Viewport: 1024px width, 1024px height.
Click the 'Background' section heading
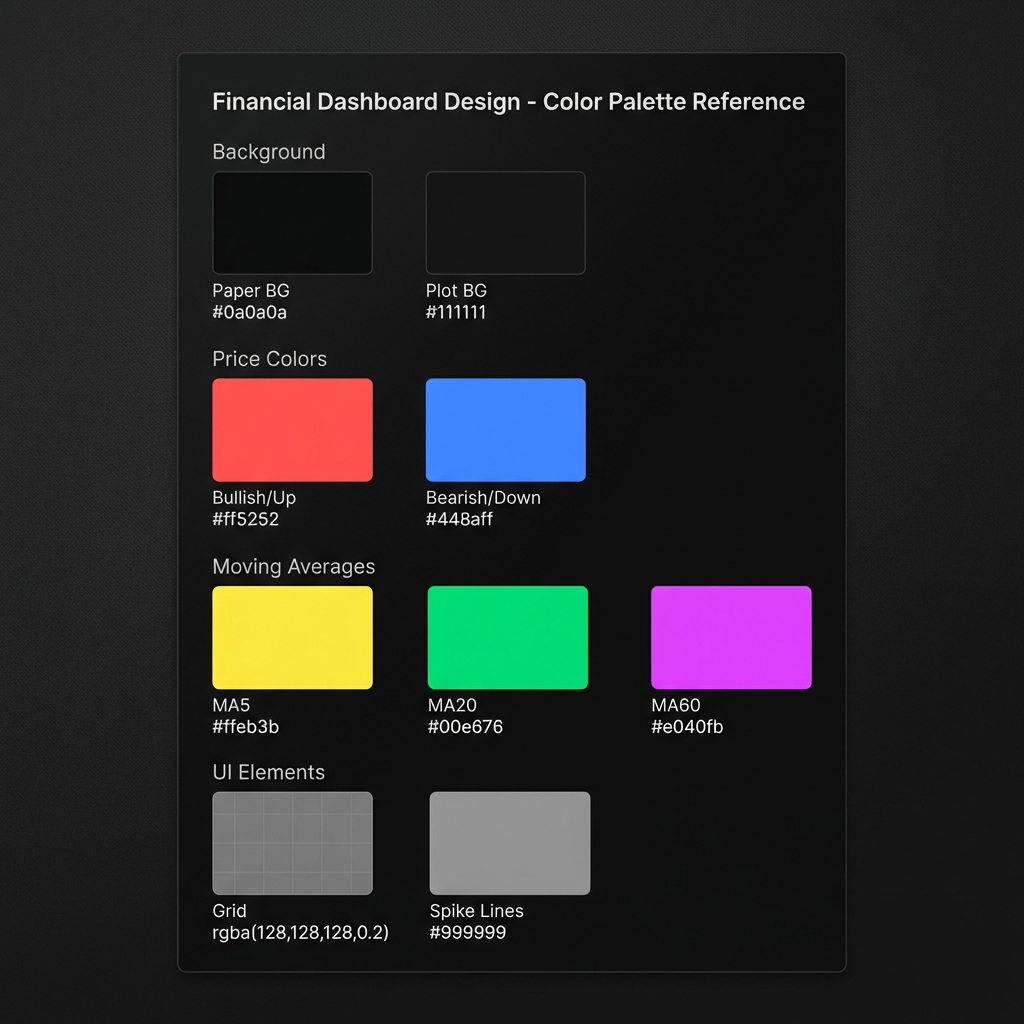coord(268,152)
